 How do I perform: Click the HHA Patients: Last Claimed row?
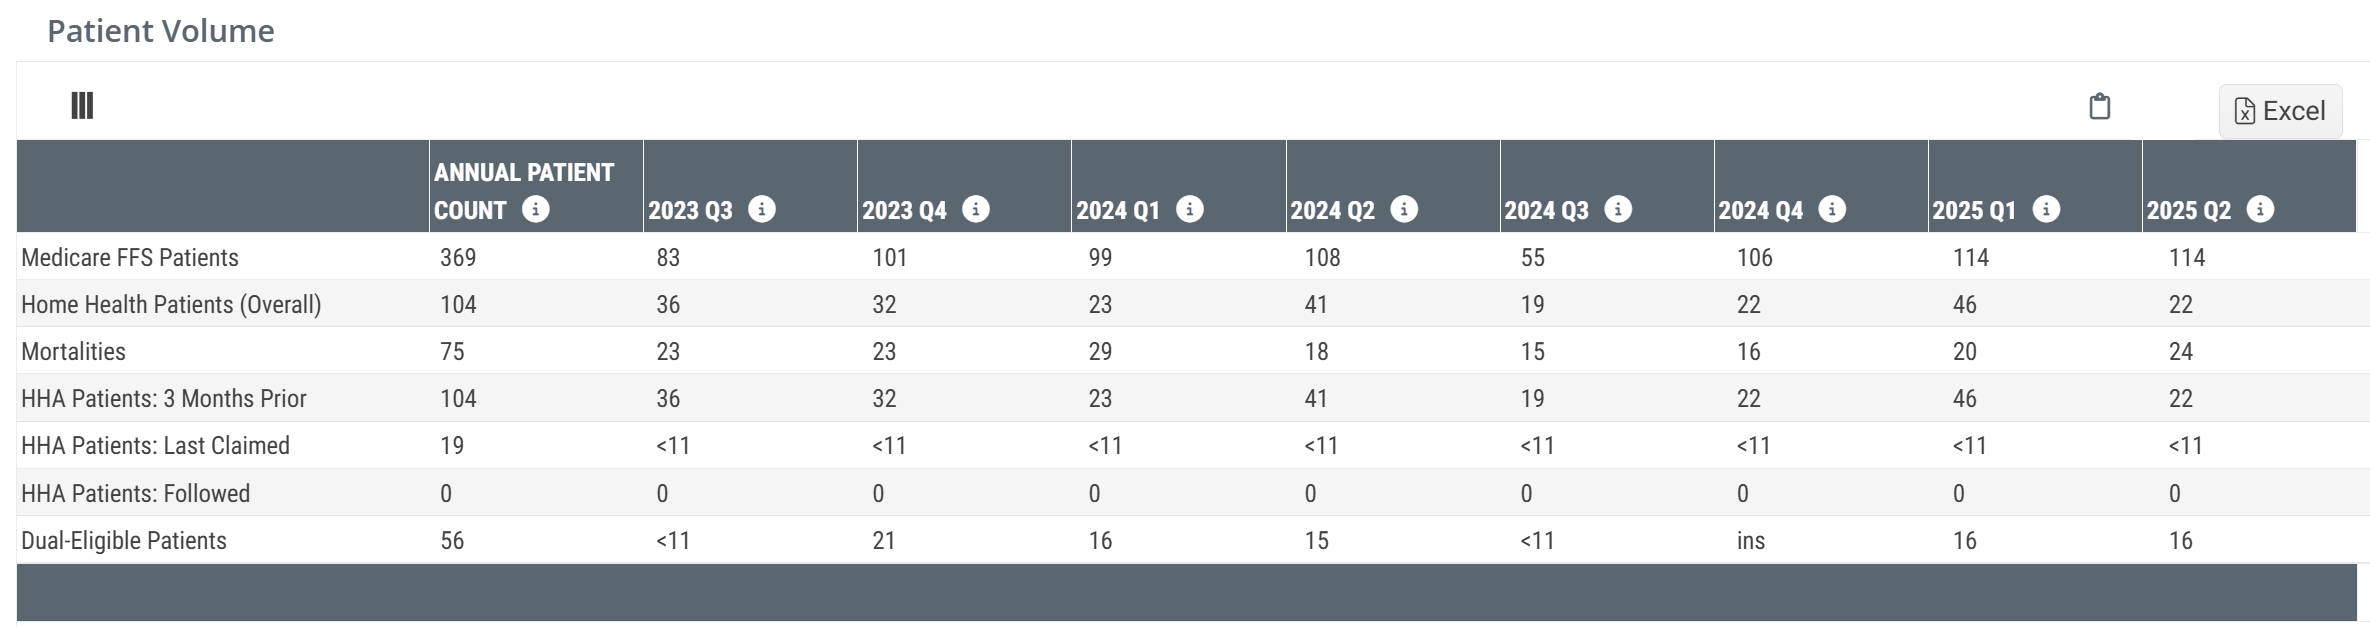point(155,446)
